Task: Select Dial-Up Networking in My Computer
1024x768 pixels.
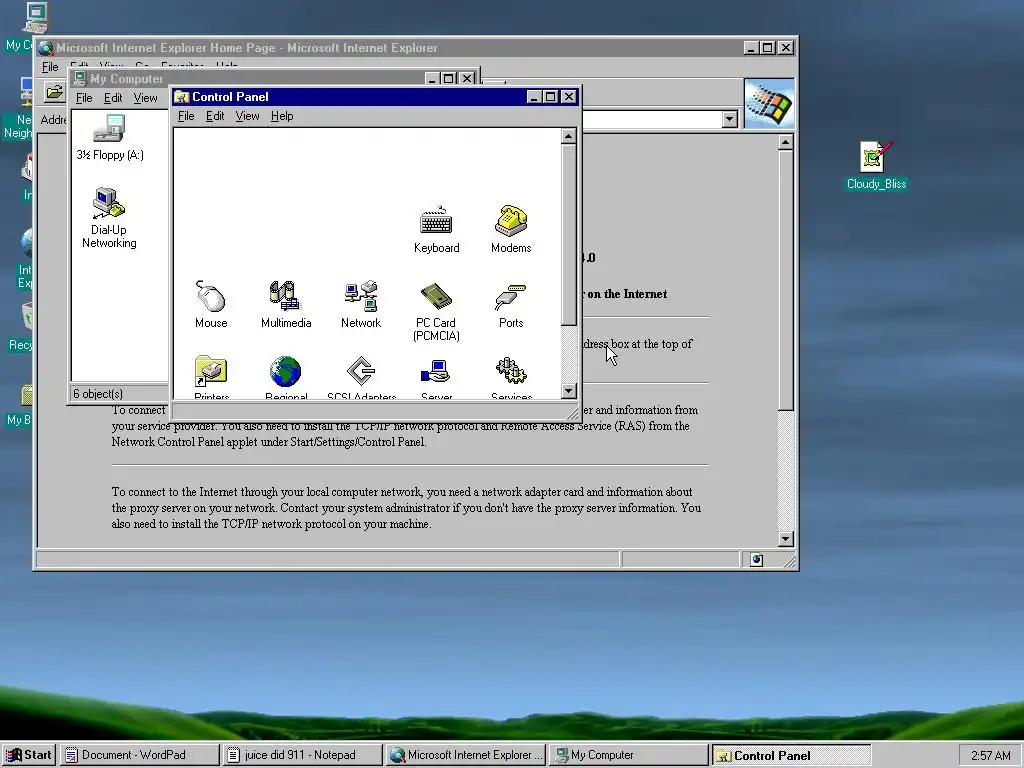Action: click(109, 218)
